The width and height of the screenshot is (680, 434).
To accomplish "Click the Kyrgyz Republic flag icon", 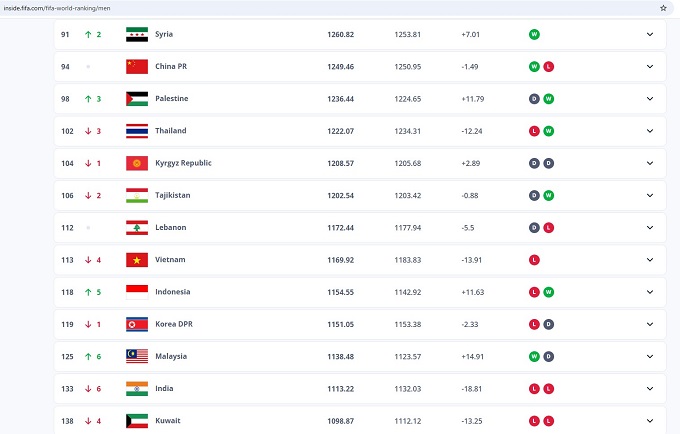I will (137, 163).
